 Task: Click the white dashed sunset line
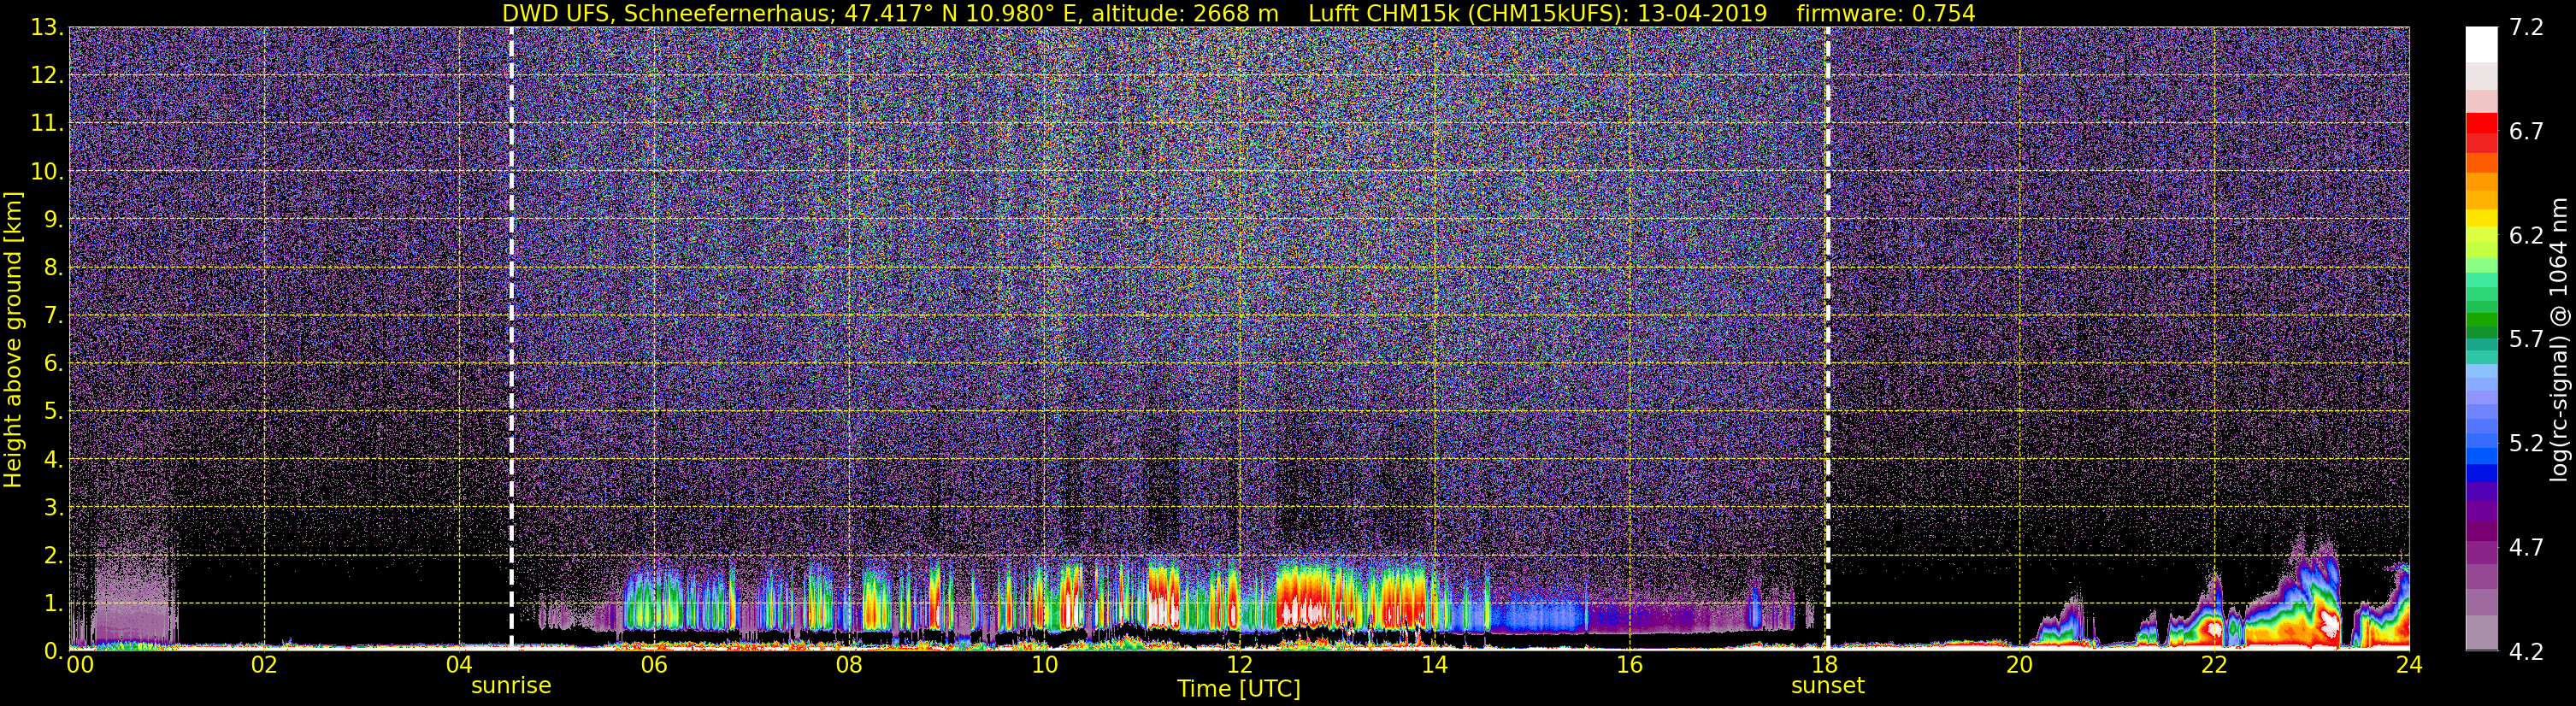[x=1828, y=339]
